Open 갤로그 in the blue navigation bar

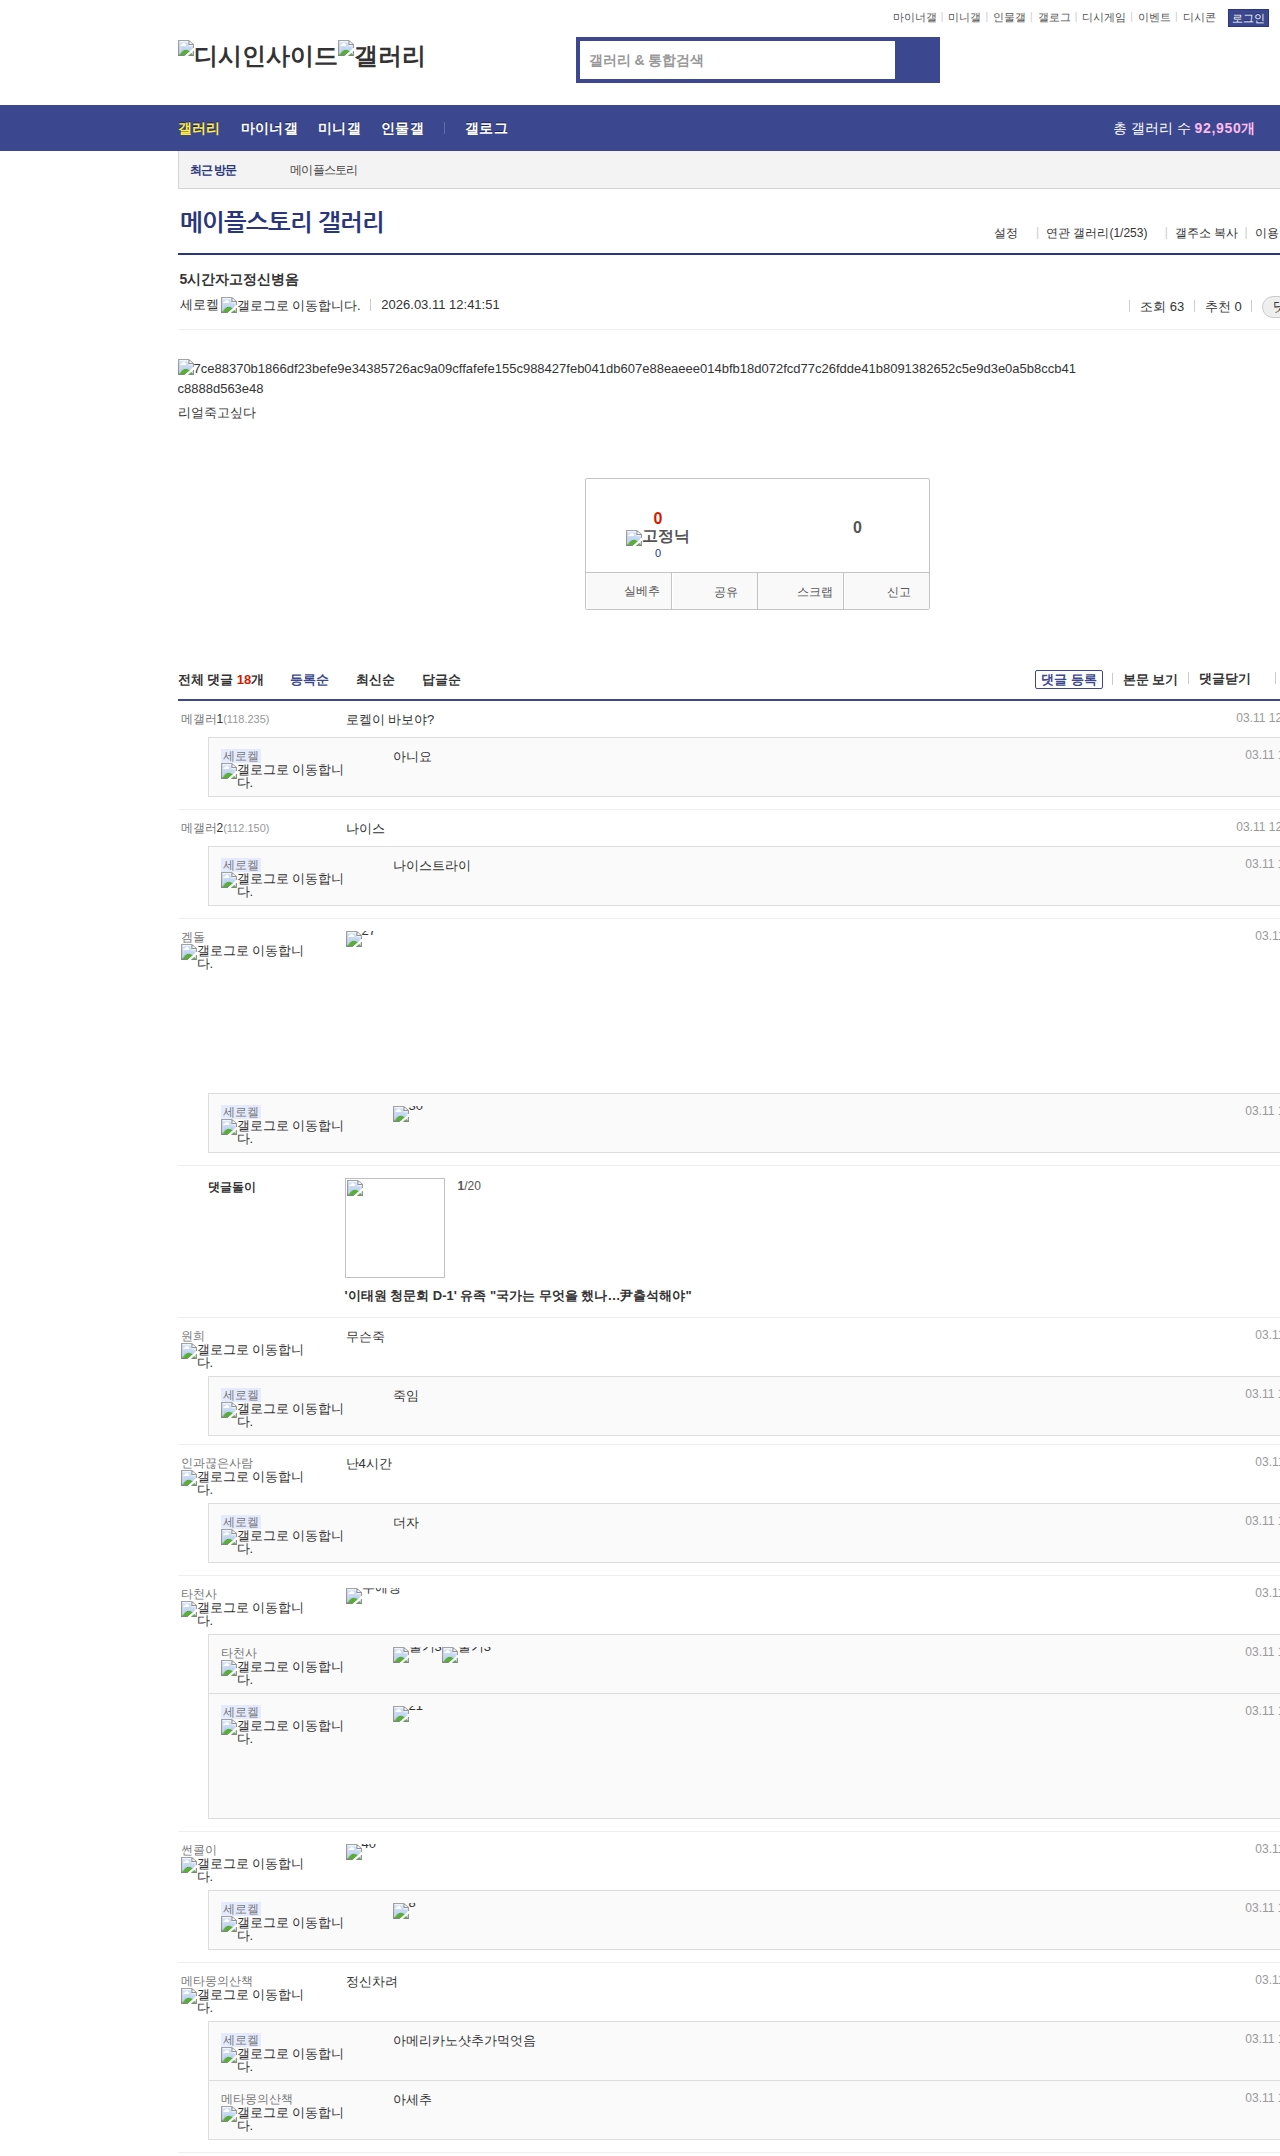click(486, 129)
